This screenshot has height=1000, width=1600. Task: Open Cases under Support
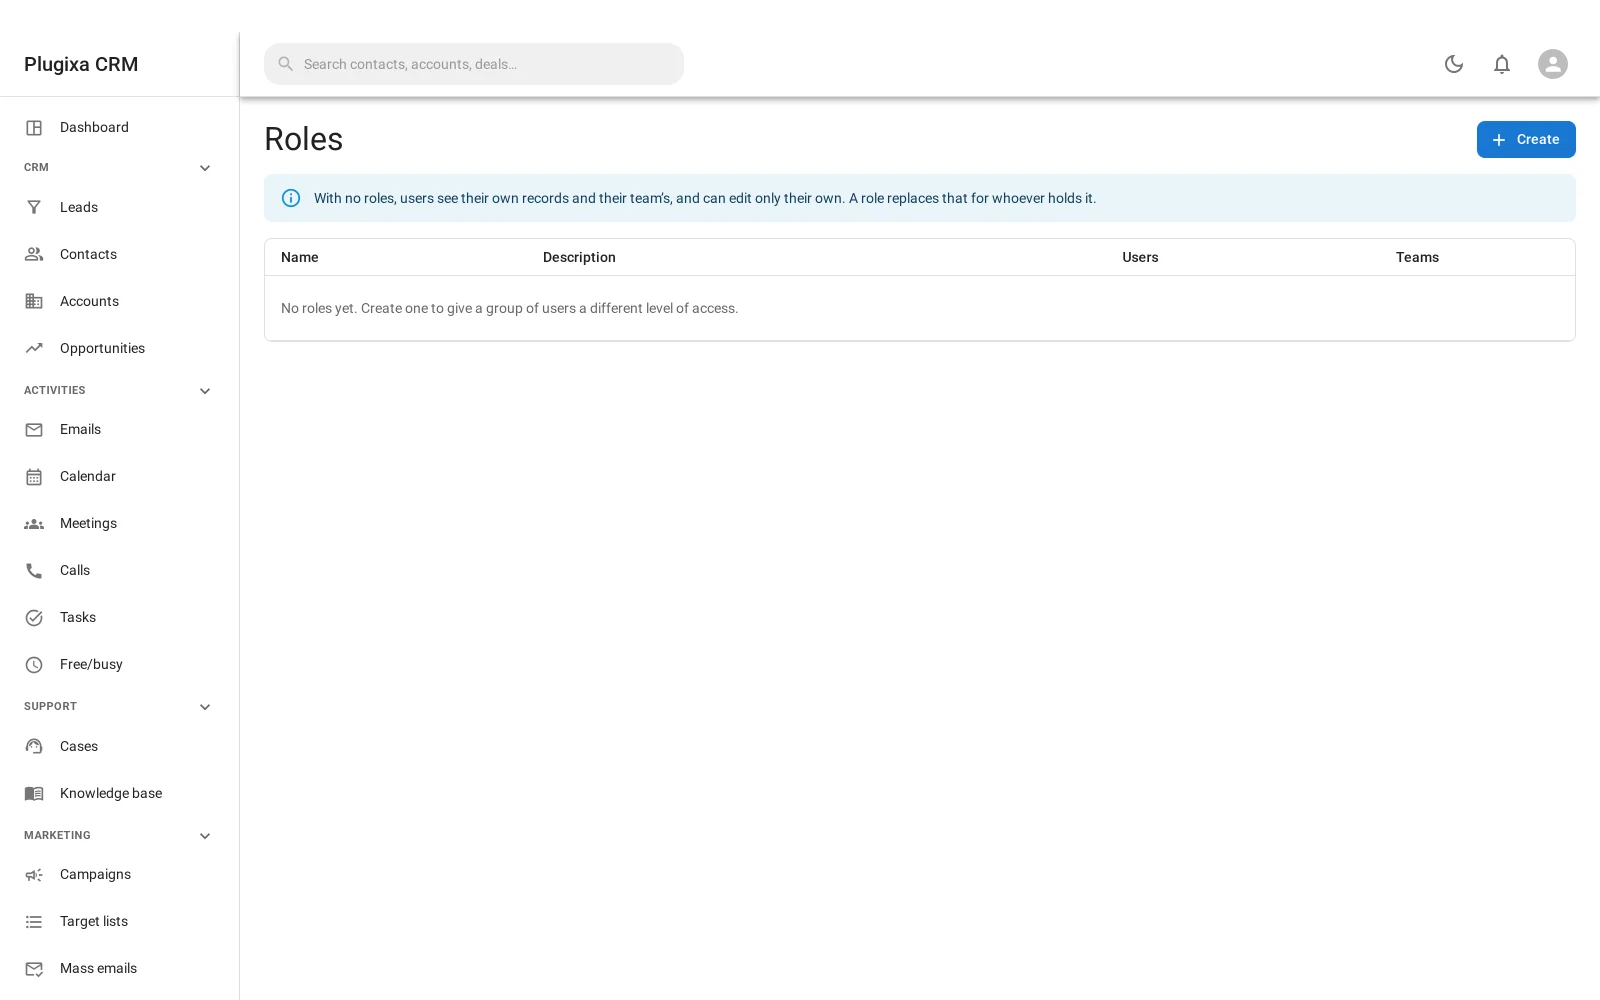[x=119, y=747]
